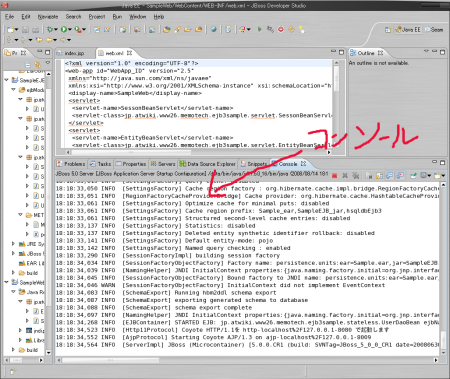Screen dimensions: 450x379
Task: Switch to the Java EE perspective
Action: pos(408,30)
